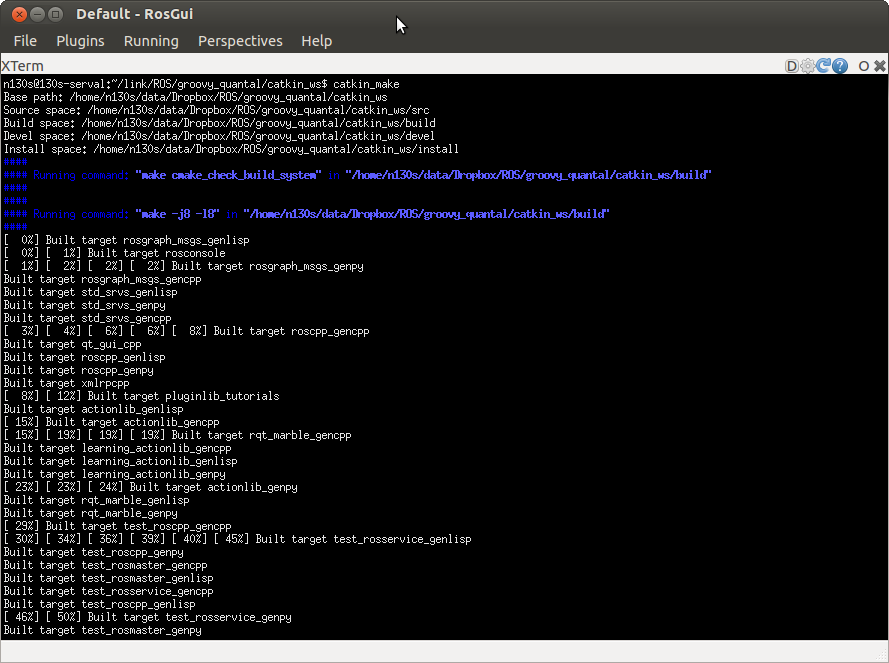Open the Running menu
The image size is (889, 663).
(x=151, y=41)
